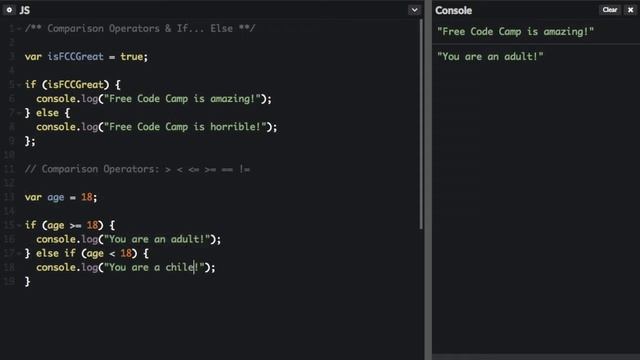Select the JS panel title
This screenshot has height=360, width=640.
tap(24, 10)
